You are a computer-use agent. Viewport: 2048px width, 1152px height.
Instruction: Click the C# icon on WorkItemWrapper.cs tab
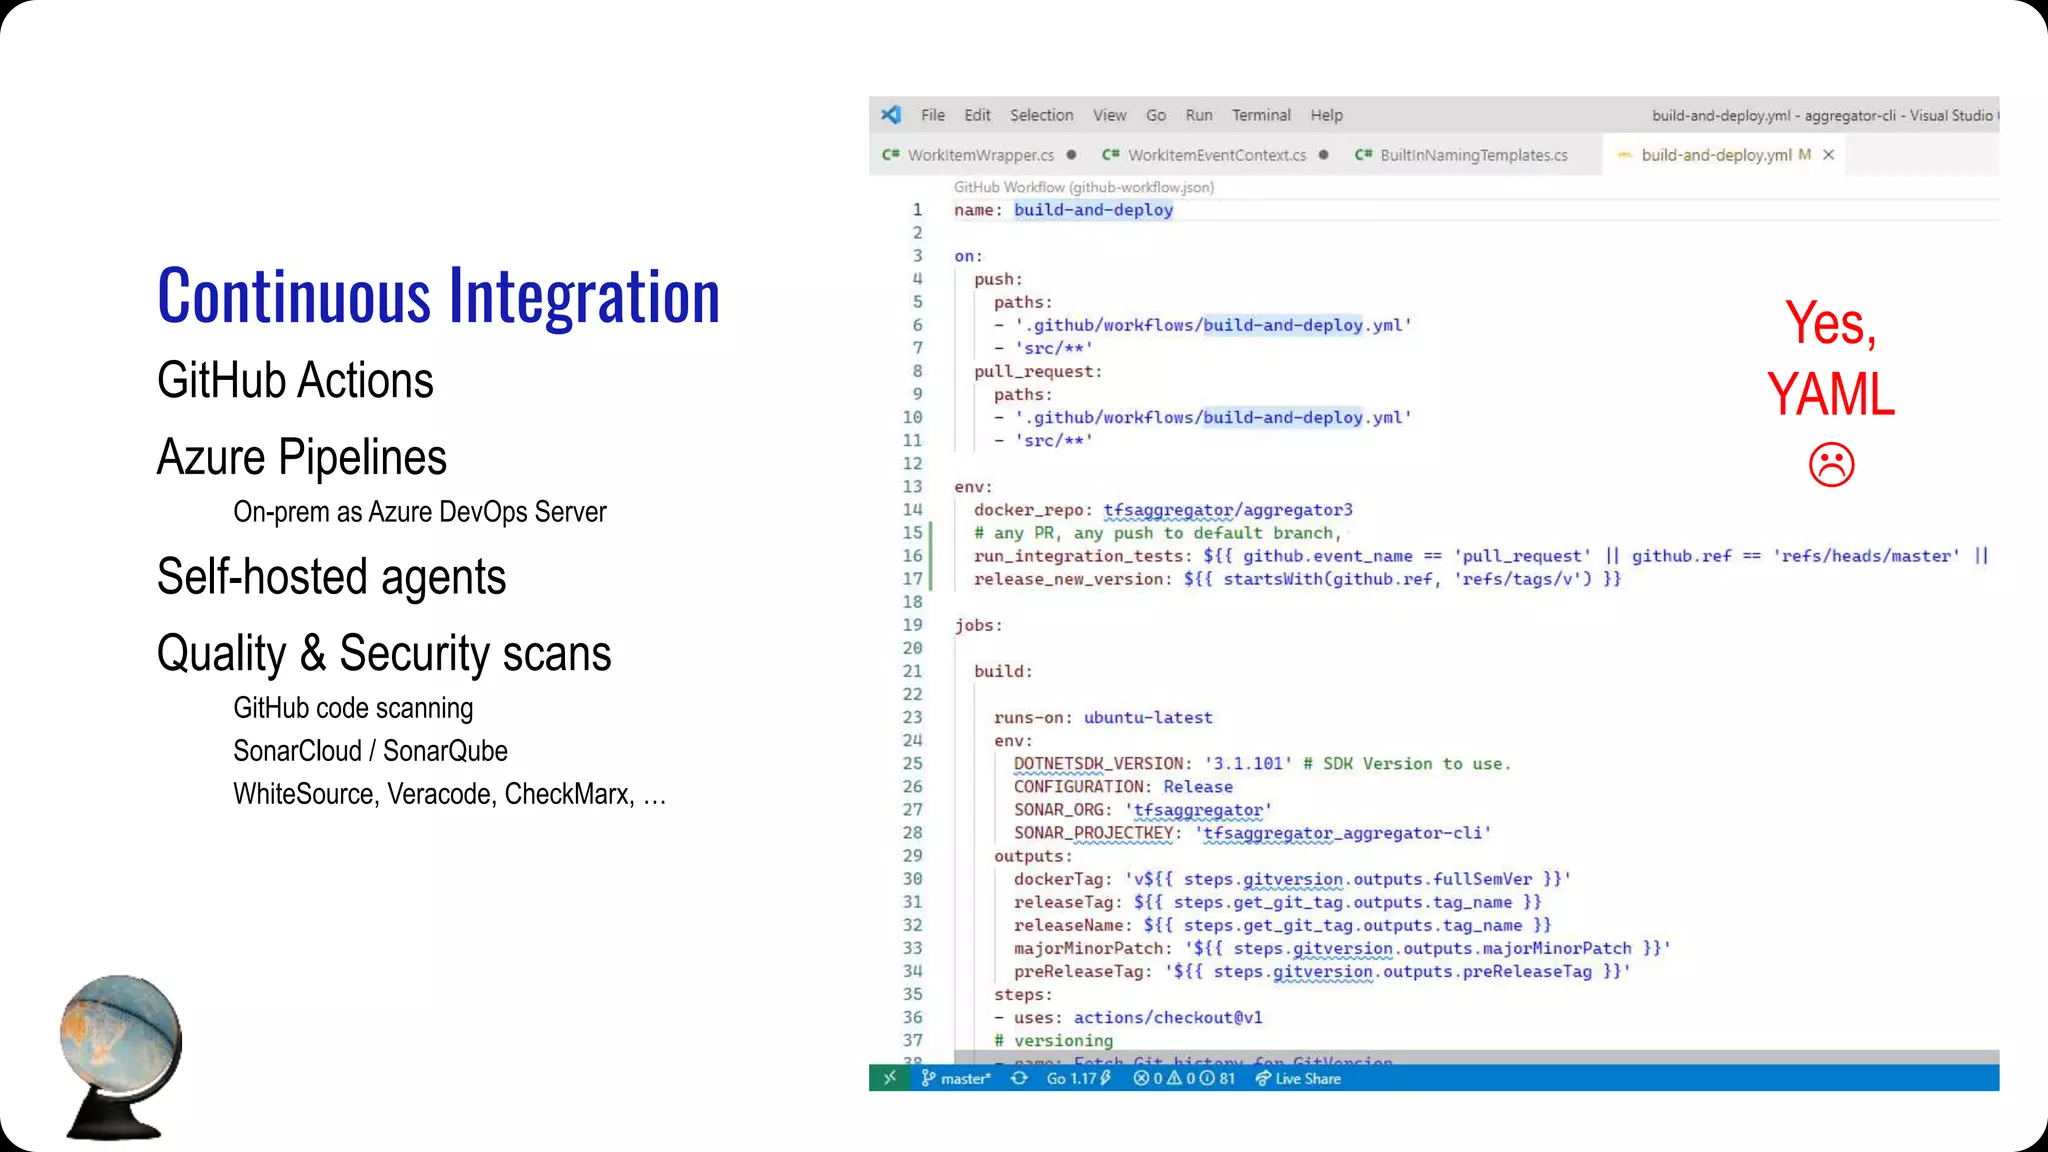(x=891, y=155)
